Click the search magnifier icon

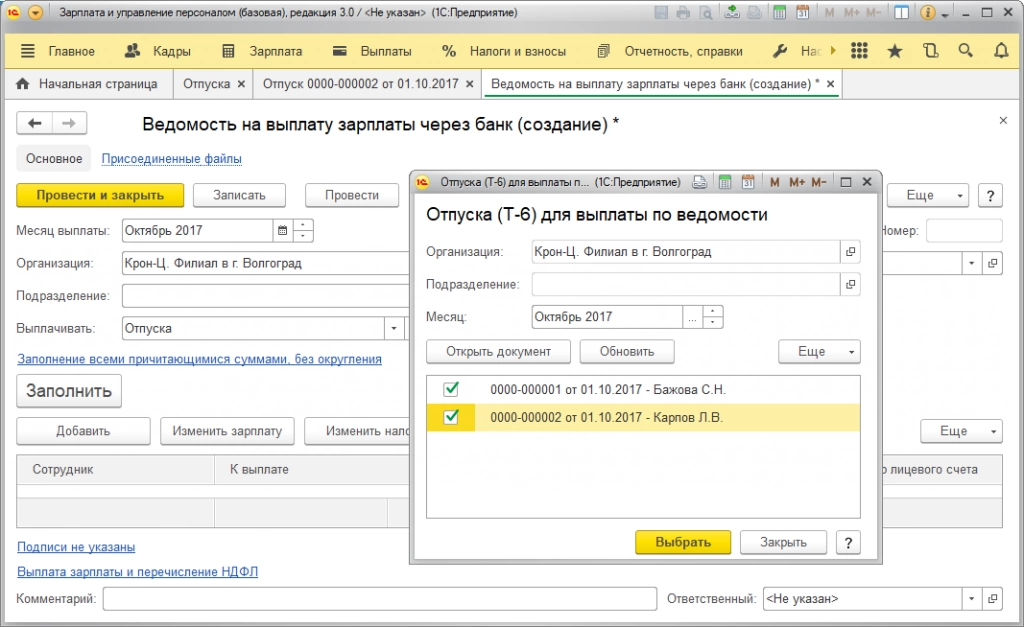tap(965, 51)
